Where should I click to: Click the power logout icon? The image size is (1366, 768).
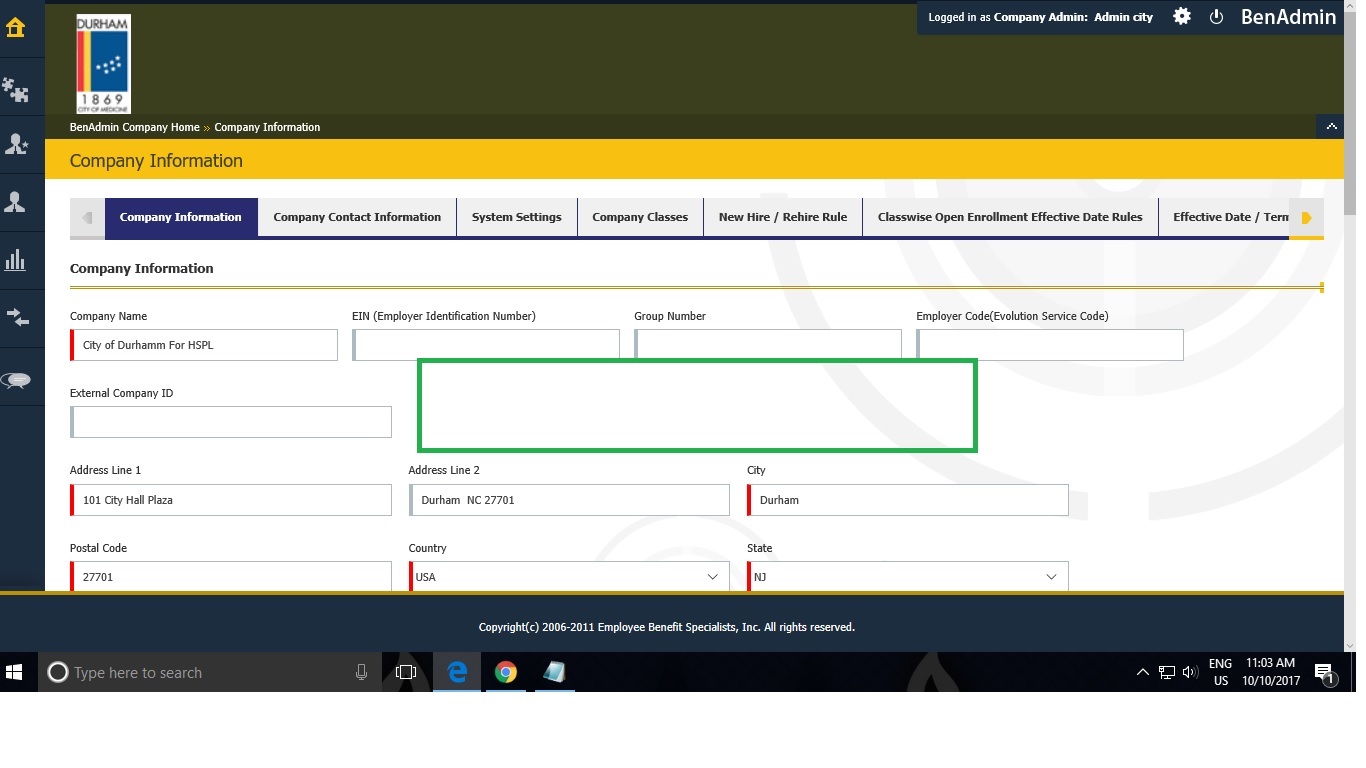pyautogui.click(x=1217, y=17)
